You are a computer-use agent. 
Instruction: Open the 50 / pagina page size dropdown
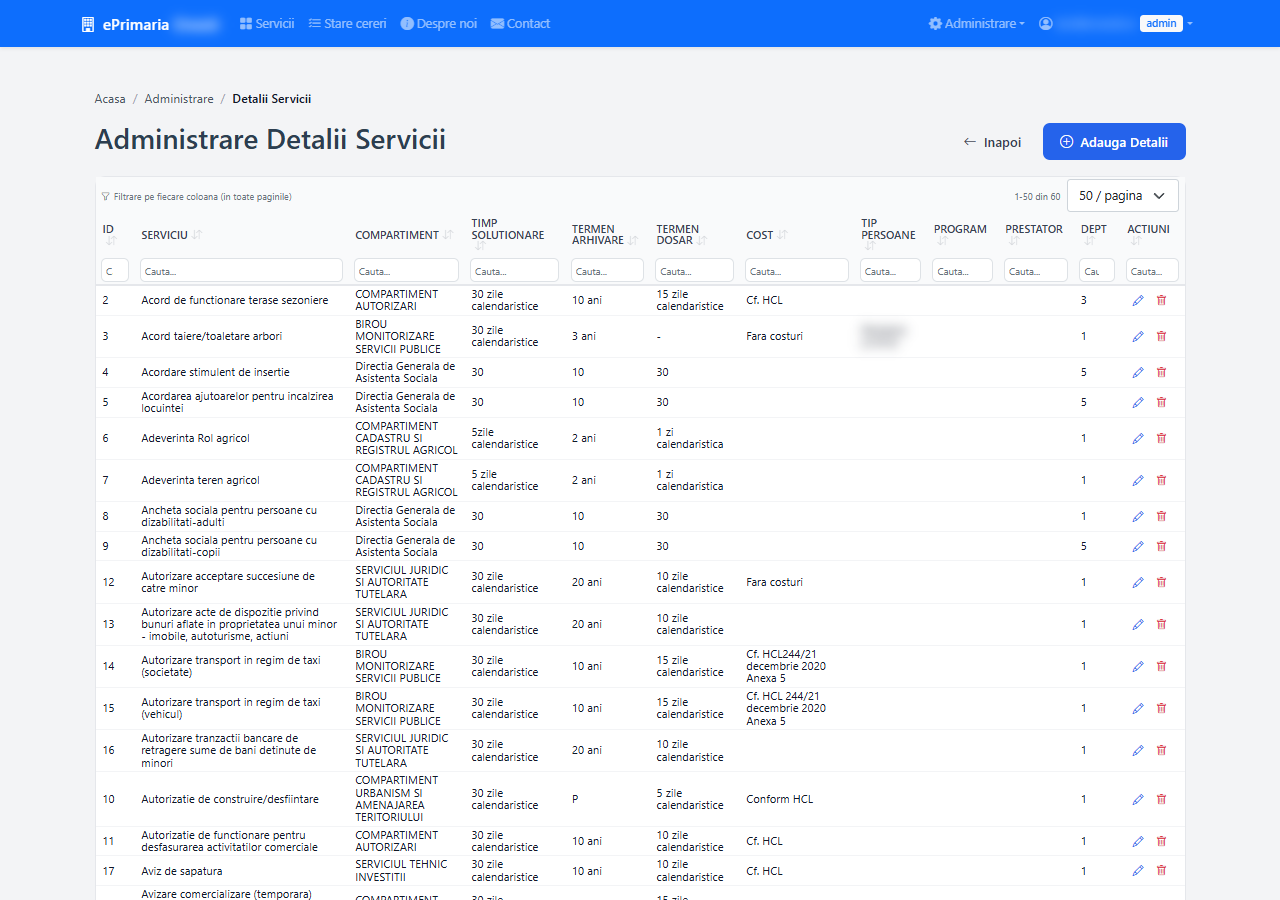(x=1123, y=196)
